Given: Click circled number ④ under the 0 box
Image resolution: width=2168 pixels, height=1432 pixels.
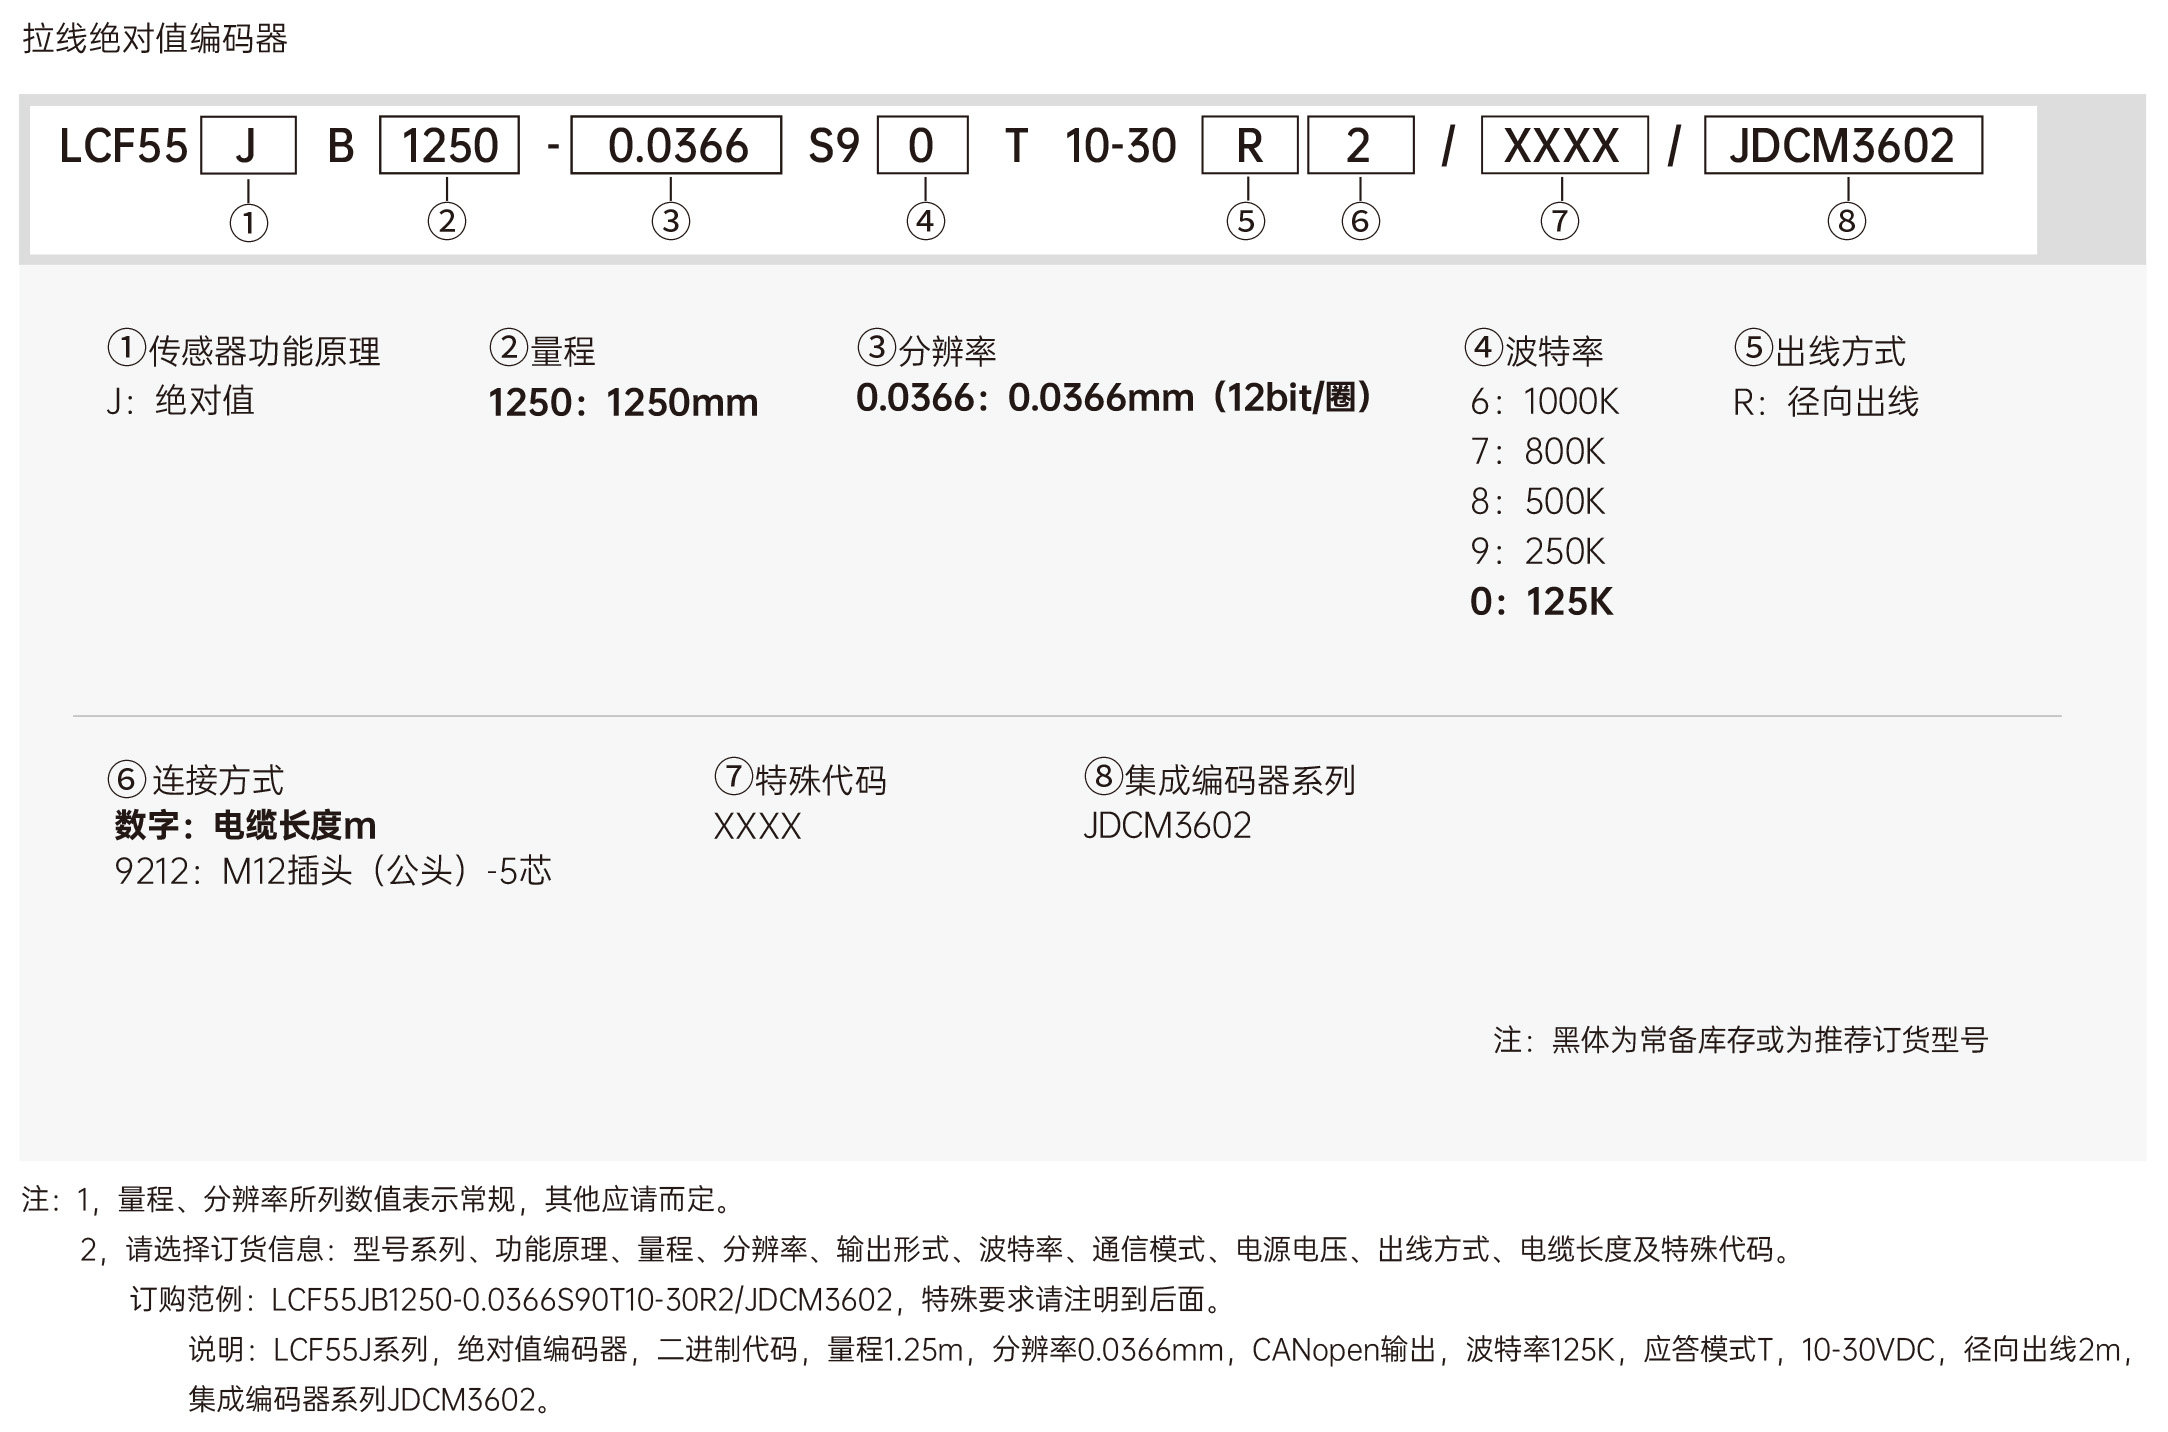Looking at the screenshot, I should [x=925, y=221].
